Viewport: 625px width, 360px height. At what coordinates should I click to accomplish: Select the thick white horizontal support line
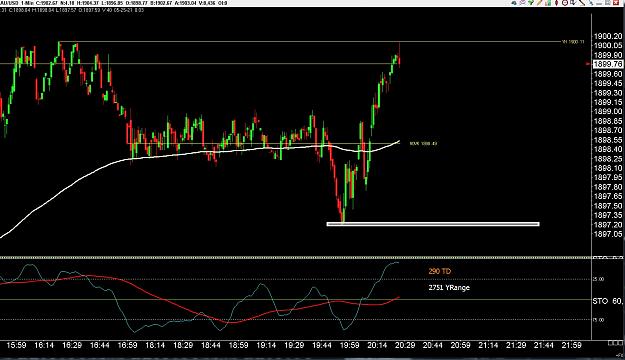click(433, 224)
